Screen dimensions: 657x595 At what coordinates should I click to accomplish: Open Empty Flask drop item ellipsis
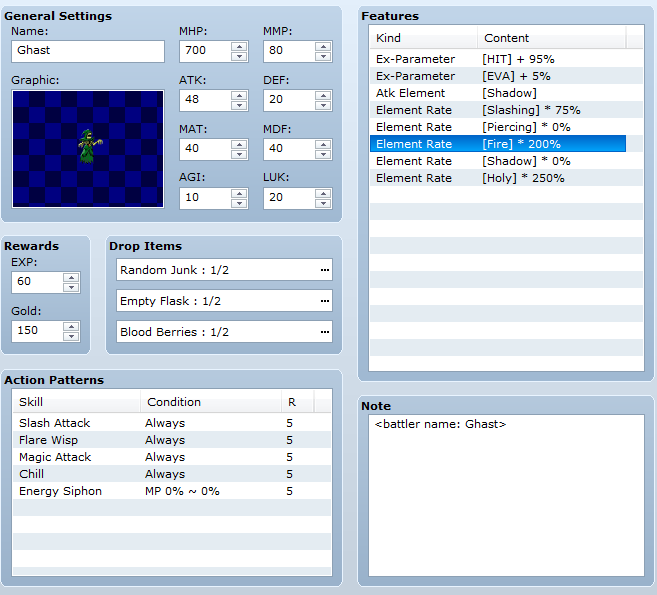pyautogui.click(x=324, y=301)
